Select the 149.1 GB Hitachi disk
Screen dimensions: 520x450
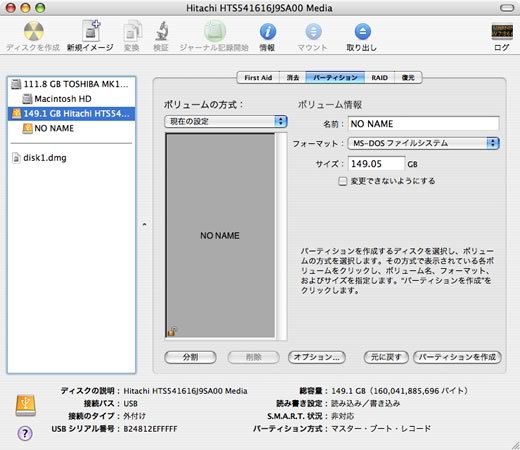[71, 114]
